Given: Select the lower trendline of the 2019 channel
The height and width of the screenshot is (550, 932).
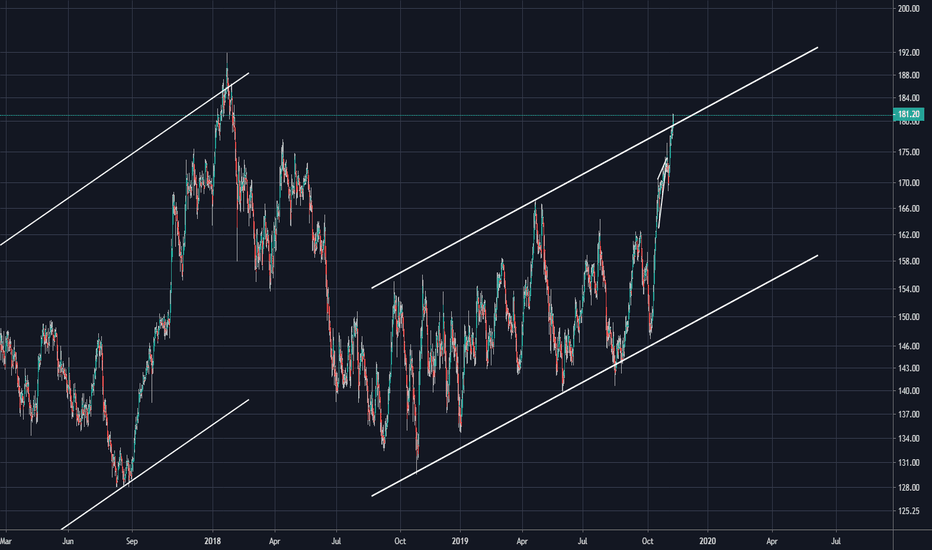Looking at the screenshot, I should click(x=594, y=376).
